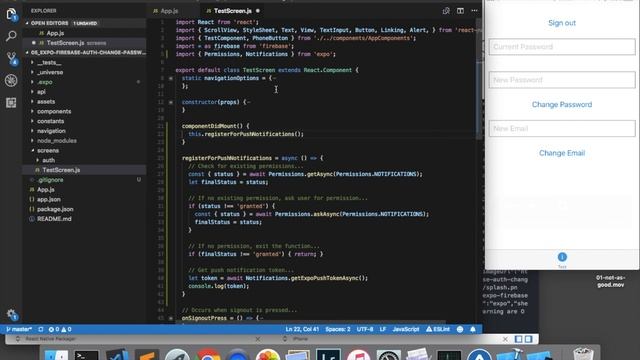This screenshot has height=360, width=640.
Task: Open the Source Control view
Action: [11, 58]
